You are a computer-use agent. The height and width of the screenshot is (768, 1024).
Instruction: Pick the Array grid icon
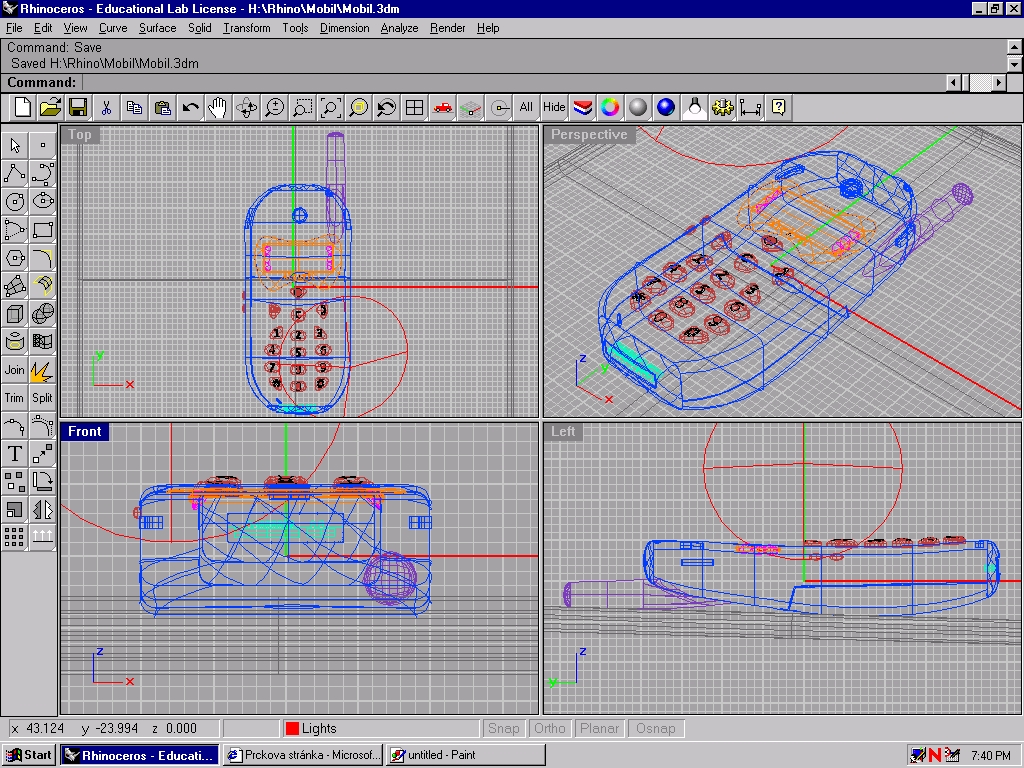[14, 537]
